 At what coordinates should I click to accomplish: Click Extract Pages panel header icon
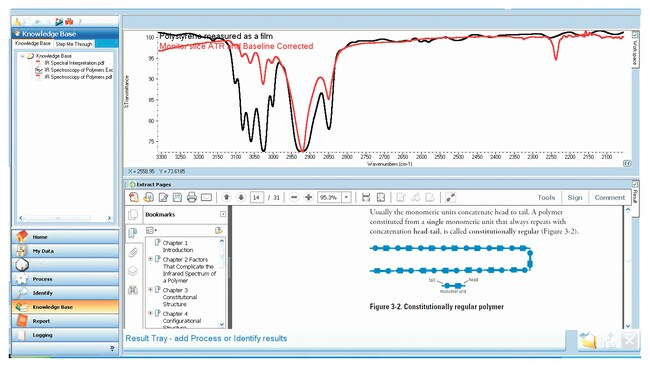pyautogui.click(x=132, y=185)
